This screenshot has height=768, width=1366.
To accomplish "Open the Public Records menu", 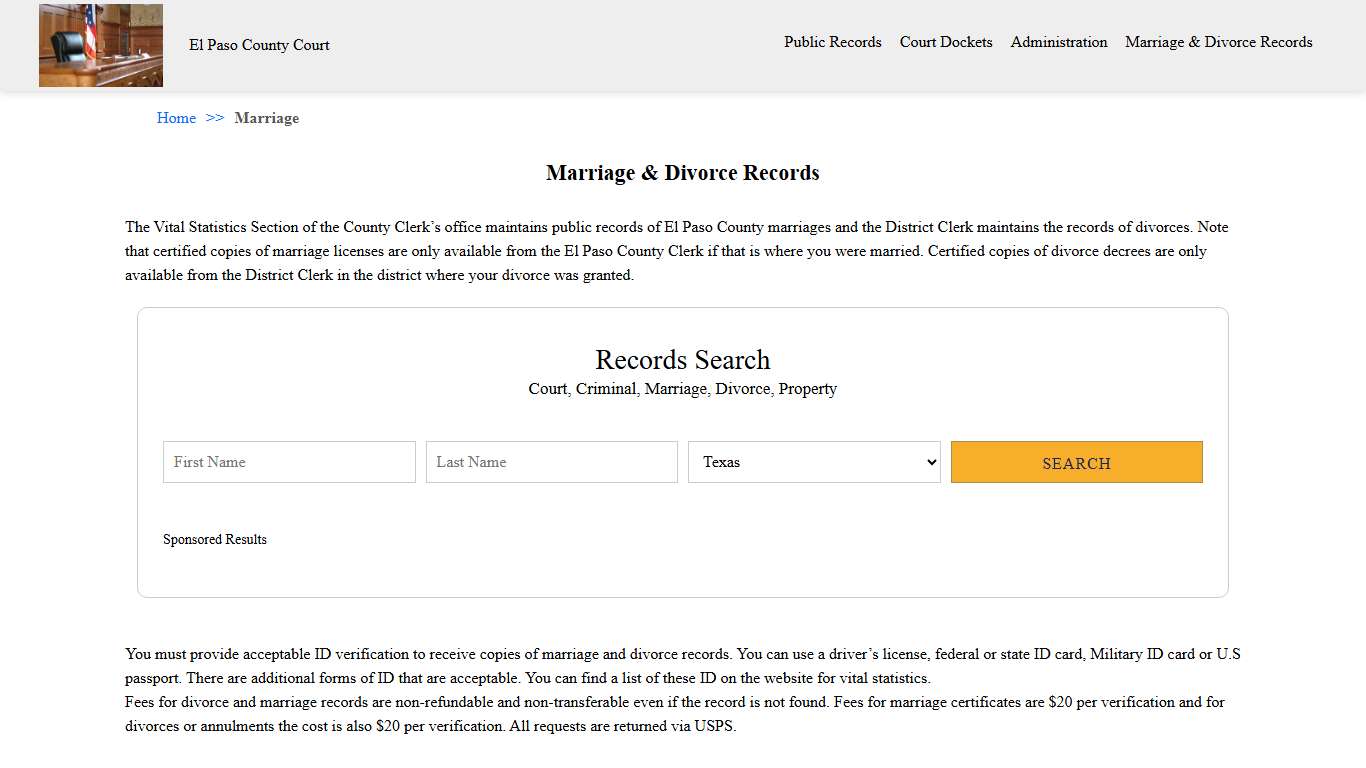I will tap(832, 42).
